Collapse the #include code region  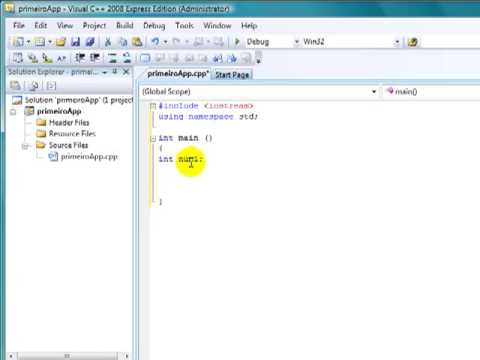(153, 106)
